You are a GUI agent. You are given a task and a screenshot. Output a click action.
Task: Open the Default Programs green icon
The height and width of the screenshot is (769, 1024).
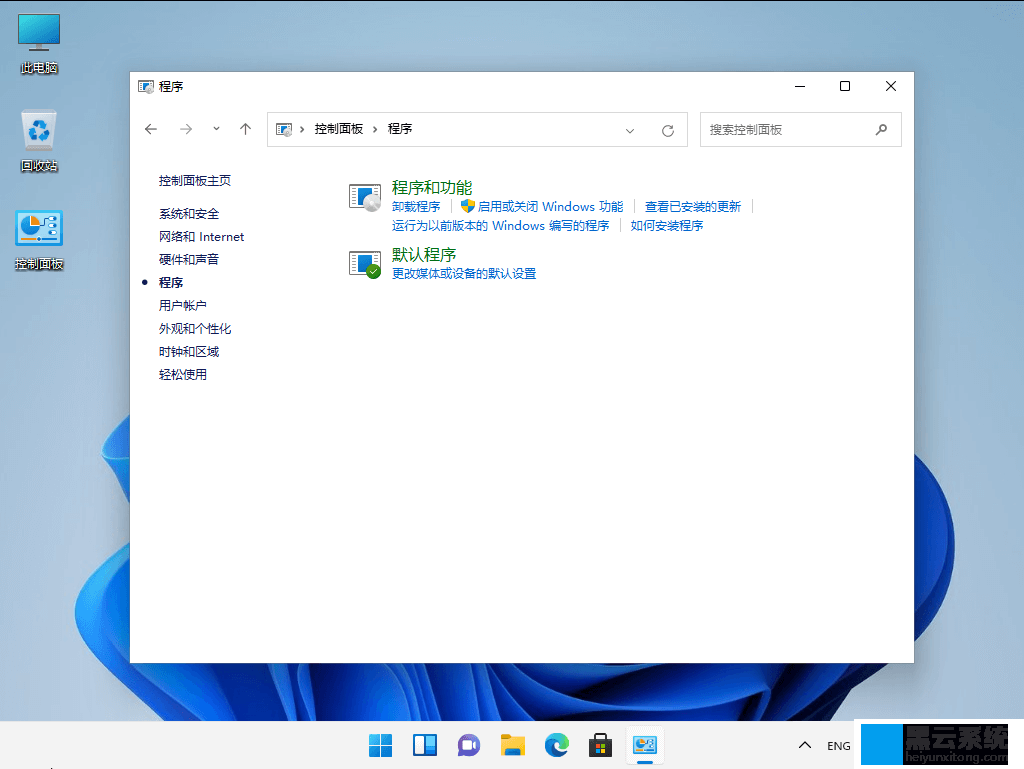tap(365, 263)
